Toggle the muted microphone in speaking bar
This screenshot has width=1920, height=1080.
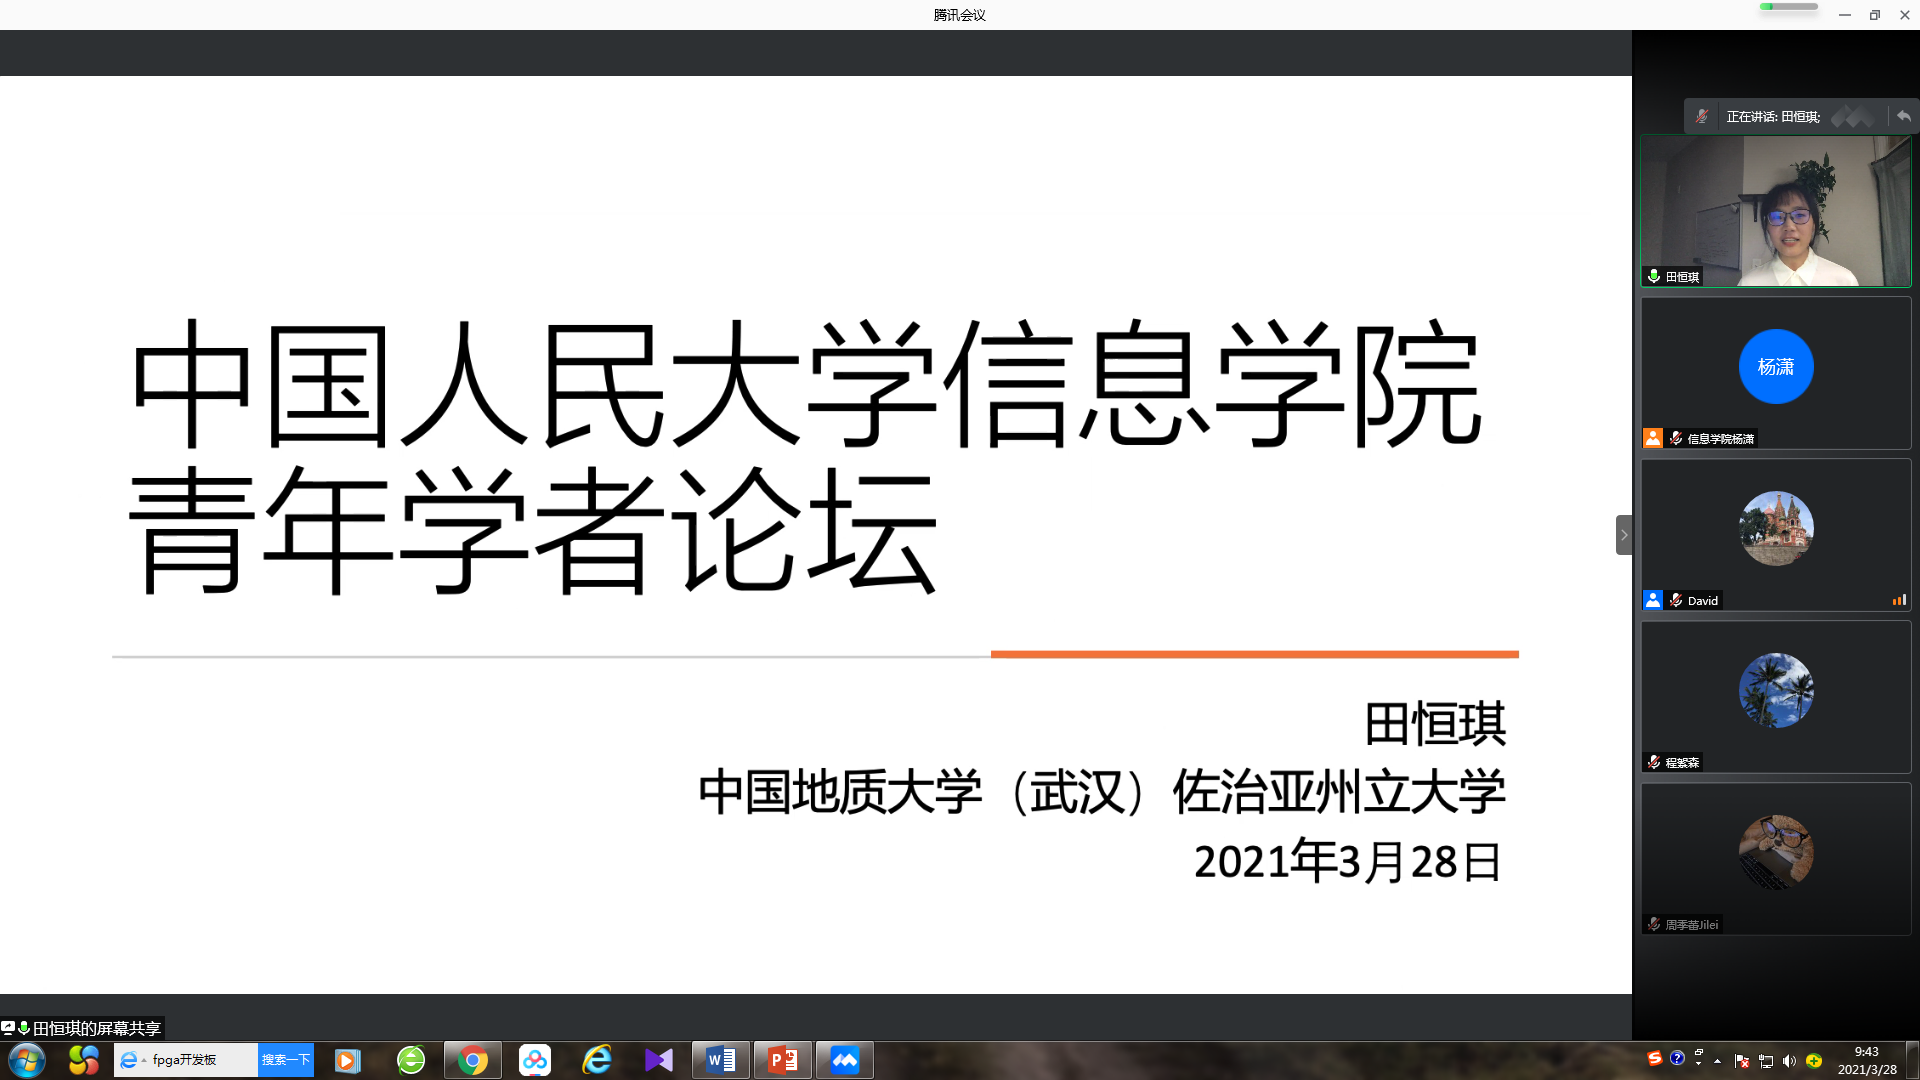click(x=1702, y=116)
